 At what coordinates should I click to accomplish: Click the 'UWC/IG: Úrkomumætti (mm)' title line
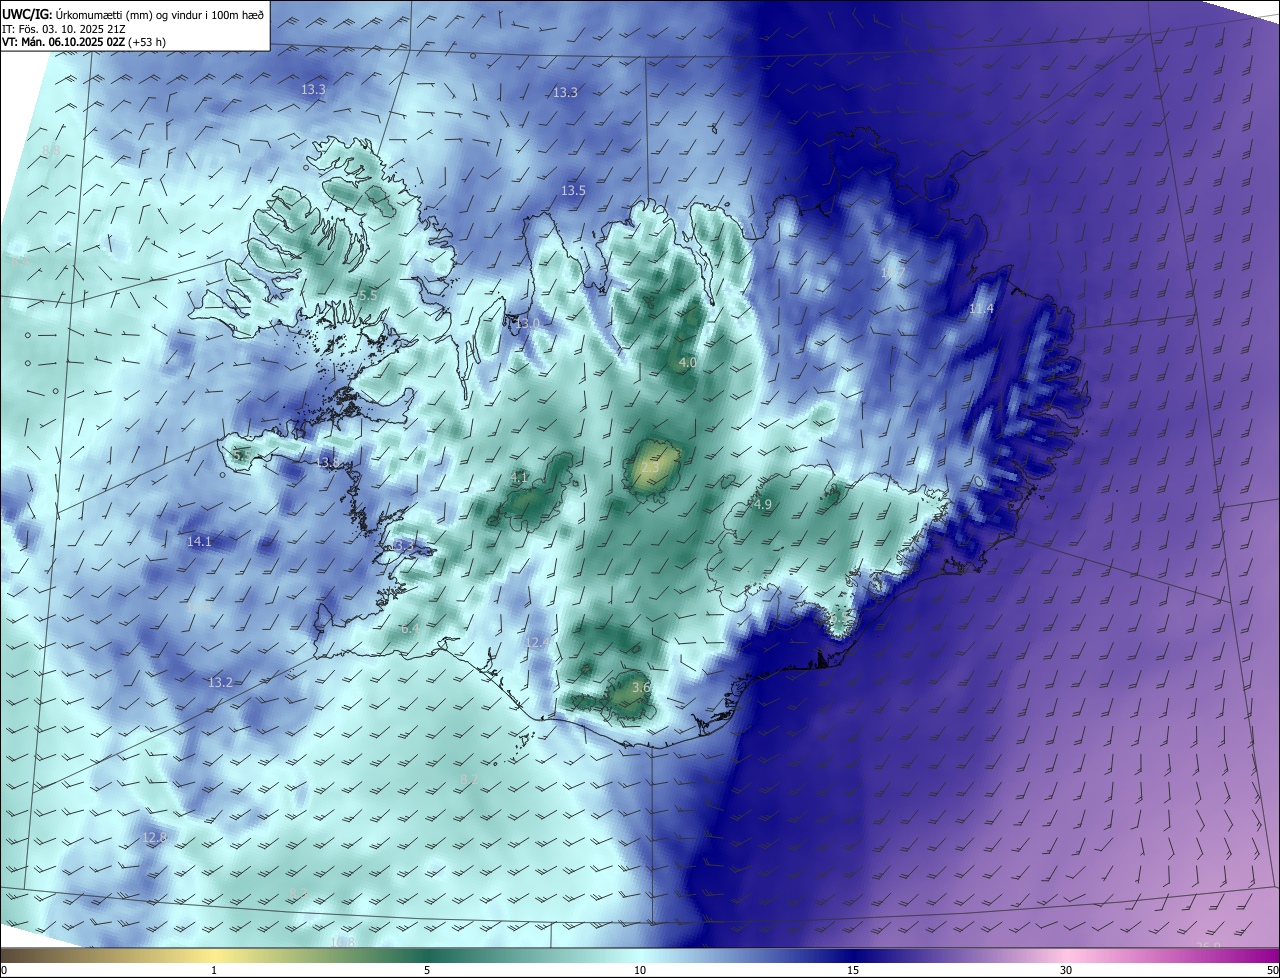click(133, 14)
